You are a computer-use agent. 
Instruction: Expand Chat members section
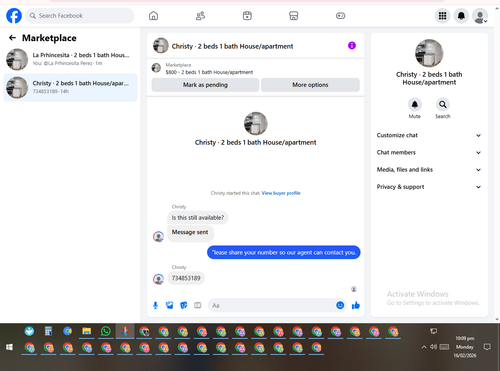(x=429, y=152)
